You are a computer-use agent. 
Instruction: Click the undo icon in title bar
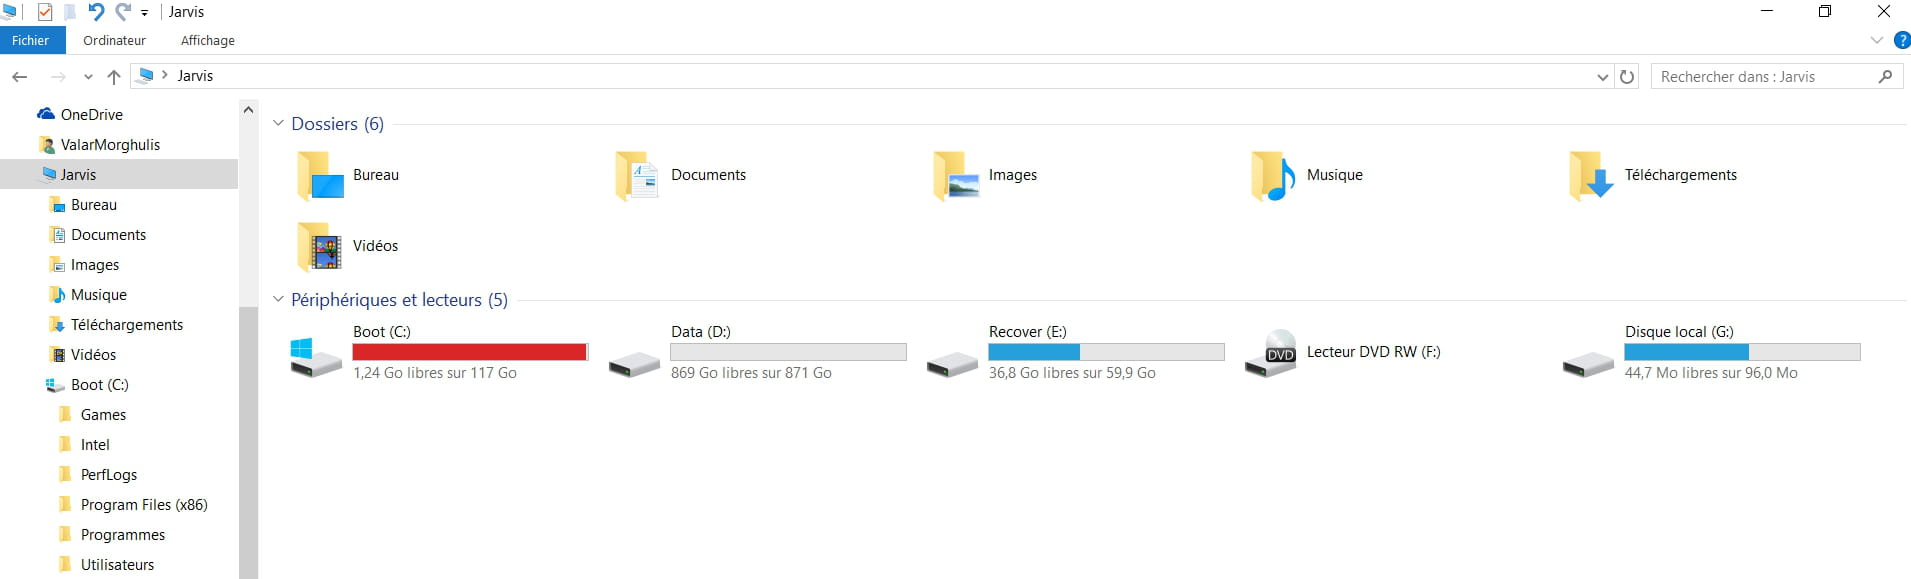(96, 12)
